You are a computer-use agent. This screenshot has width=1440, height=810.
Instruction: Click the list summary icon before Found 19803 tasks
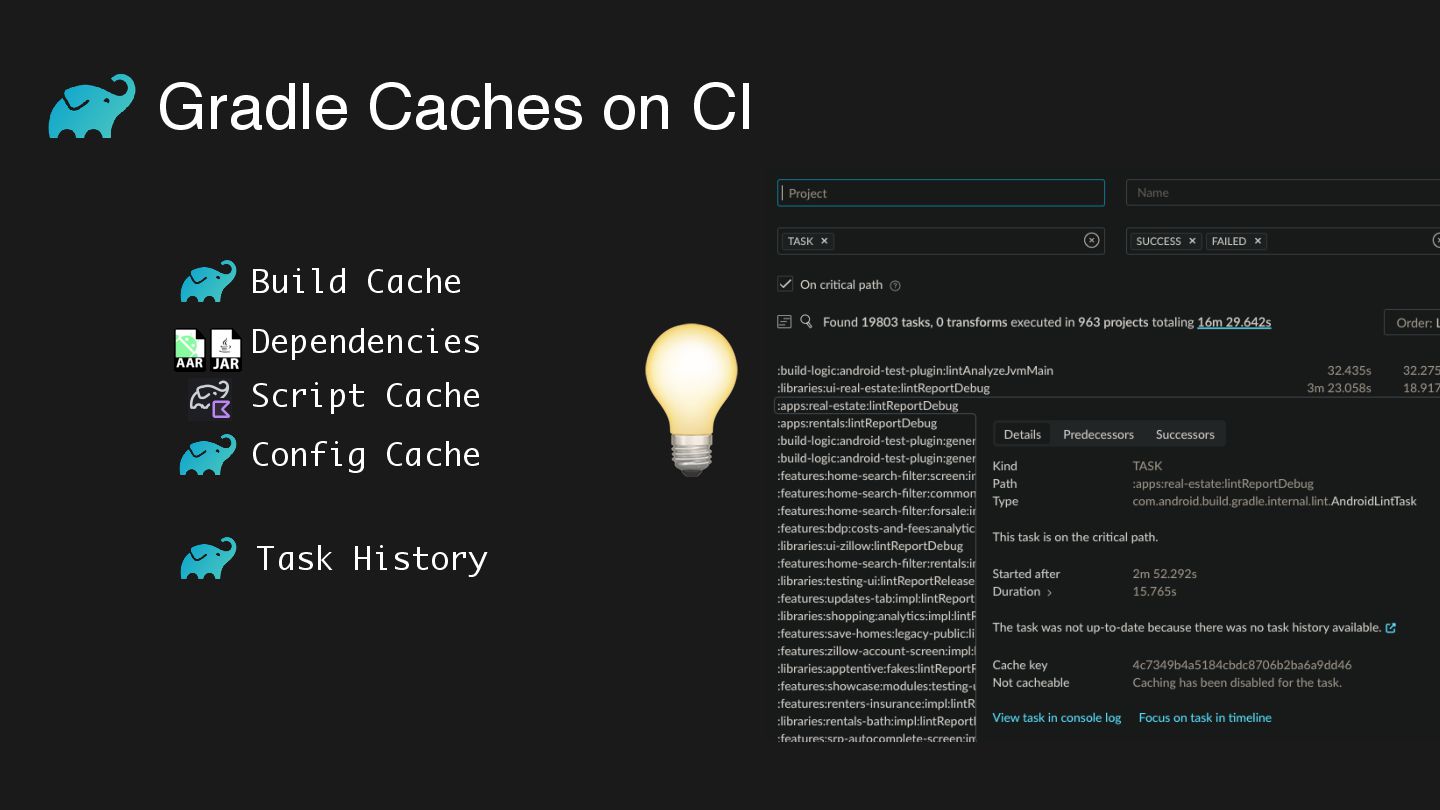(785, 322)
